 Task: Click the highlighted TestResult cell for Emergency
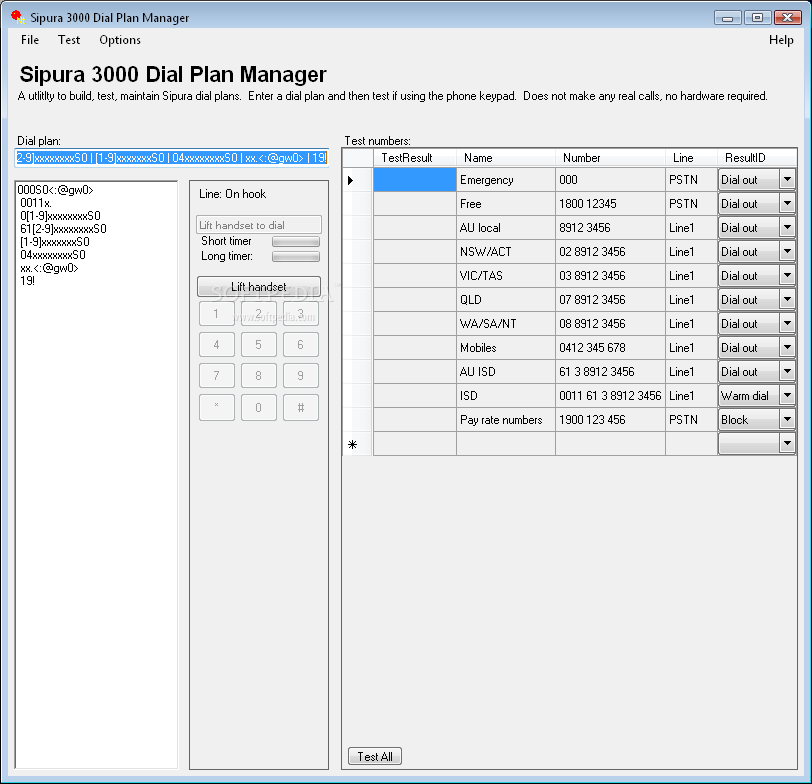[x=415, y=180]
